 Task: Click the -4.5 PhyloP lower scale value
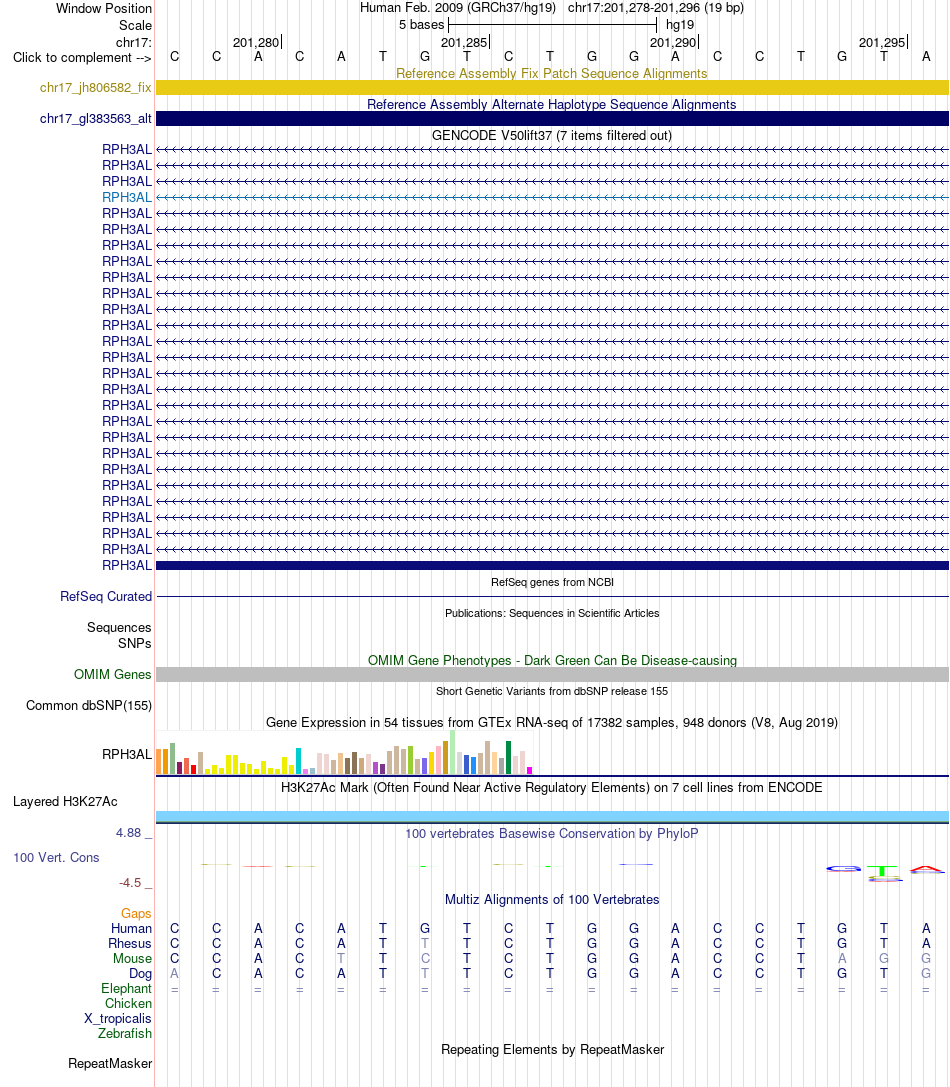point(130,882)
